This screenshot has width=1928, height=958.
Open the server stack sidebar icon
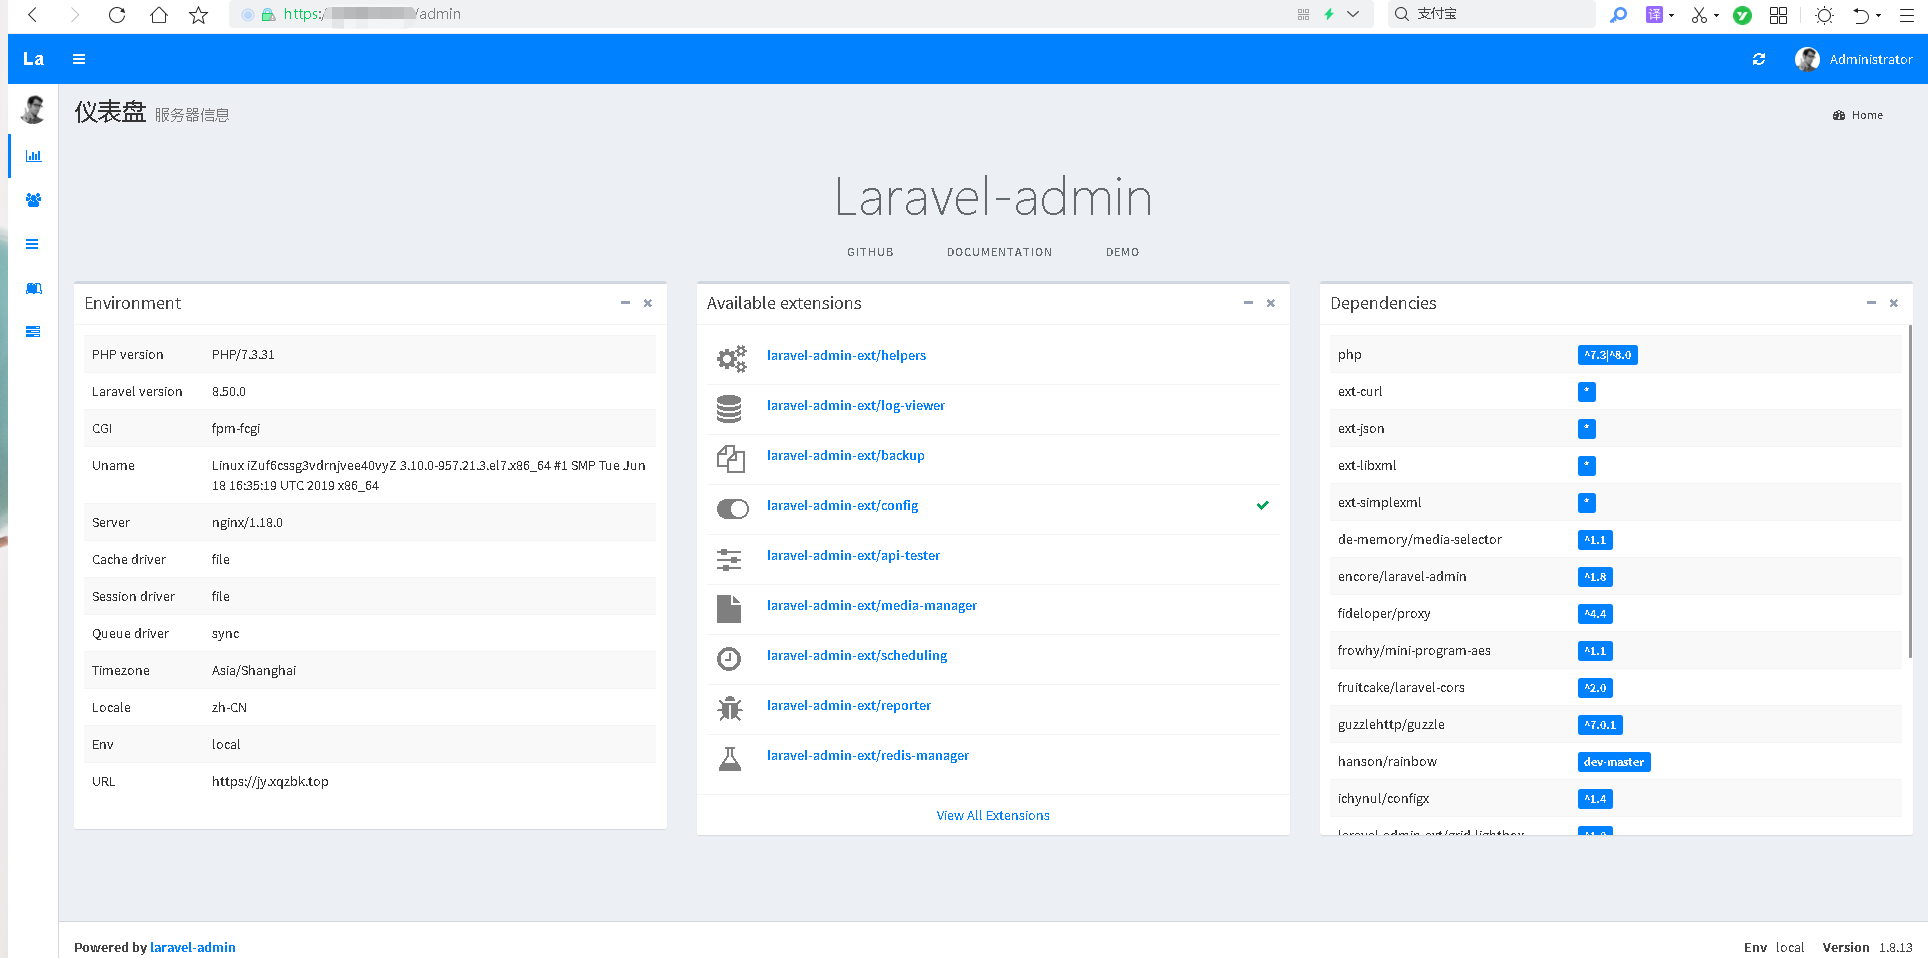(x=33, y=332)
